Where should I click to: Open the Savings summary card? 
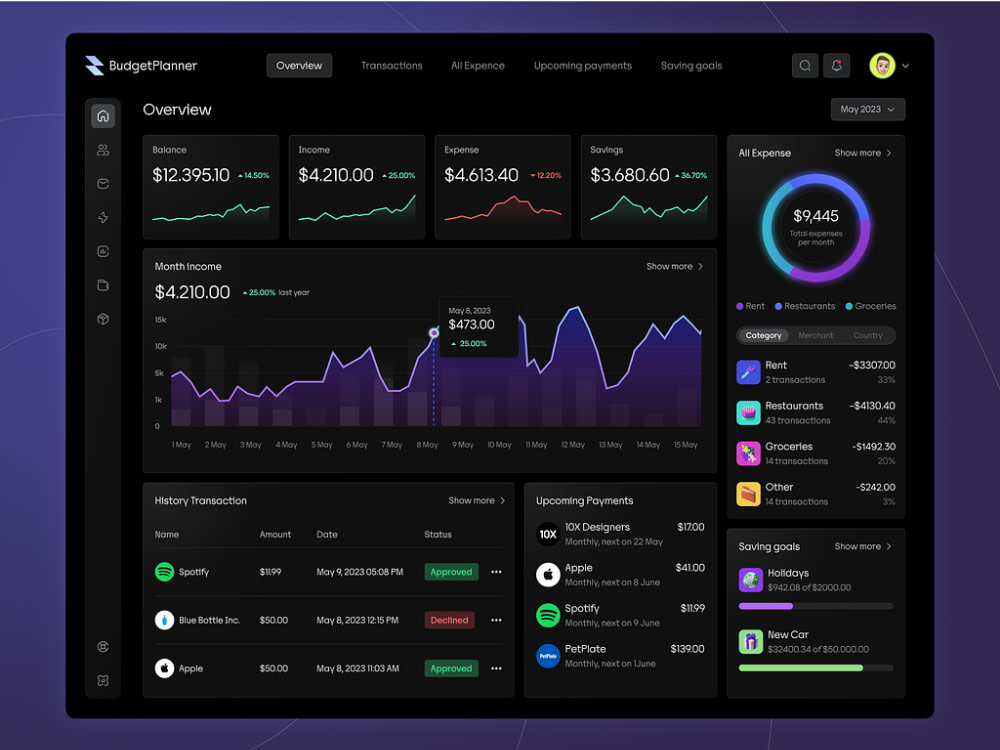tap(649, 187)
